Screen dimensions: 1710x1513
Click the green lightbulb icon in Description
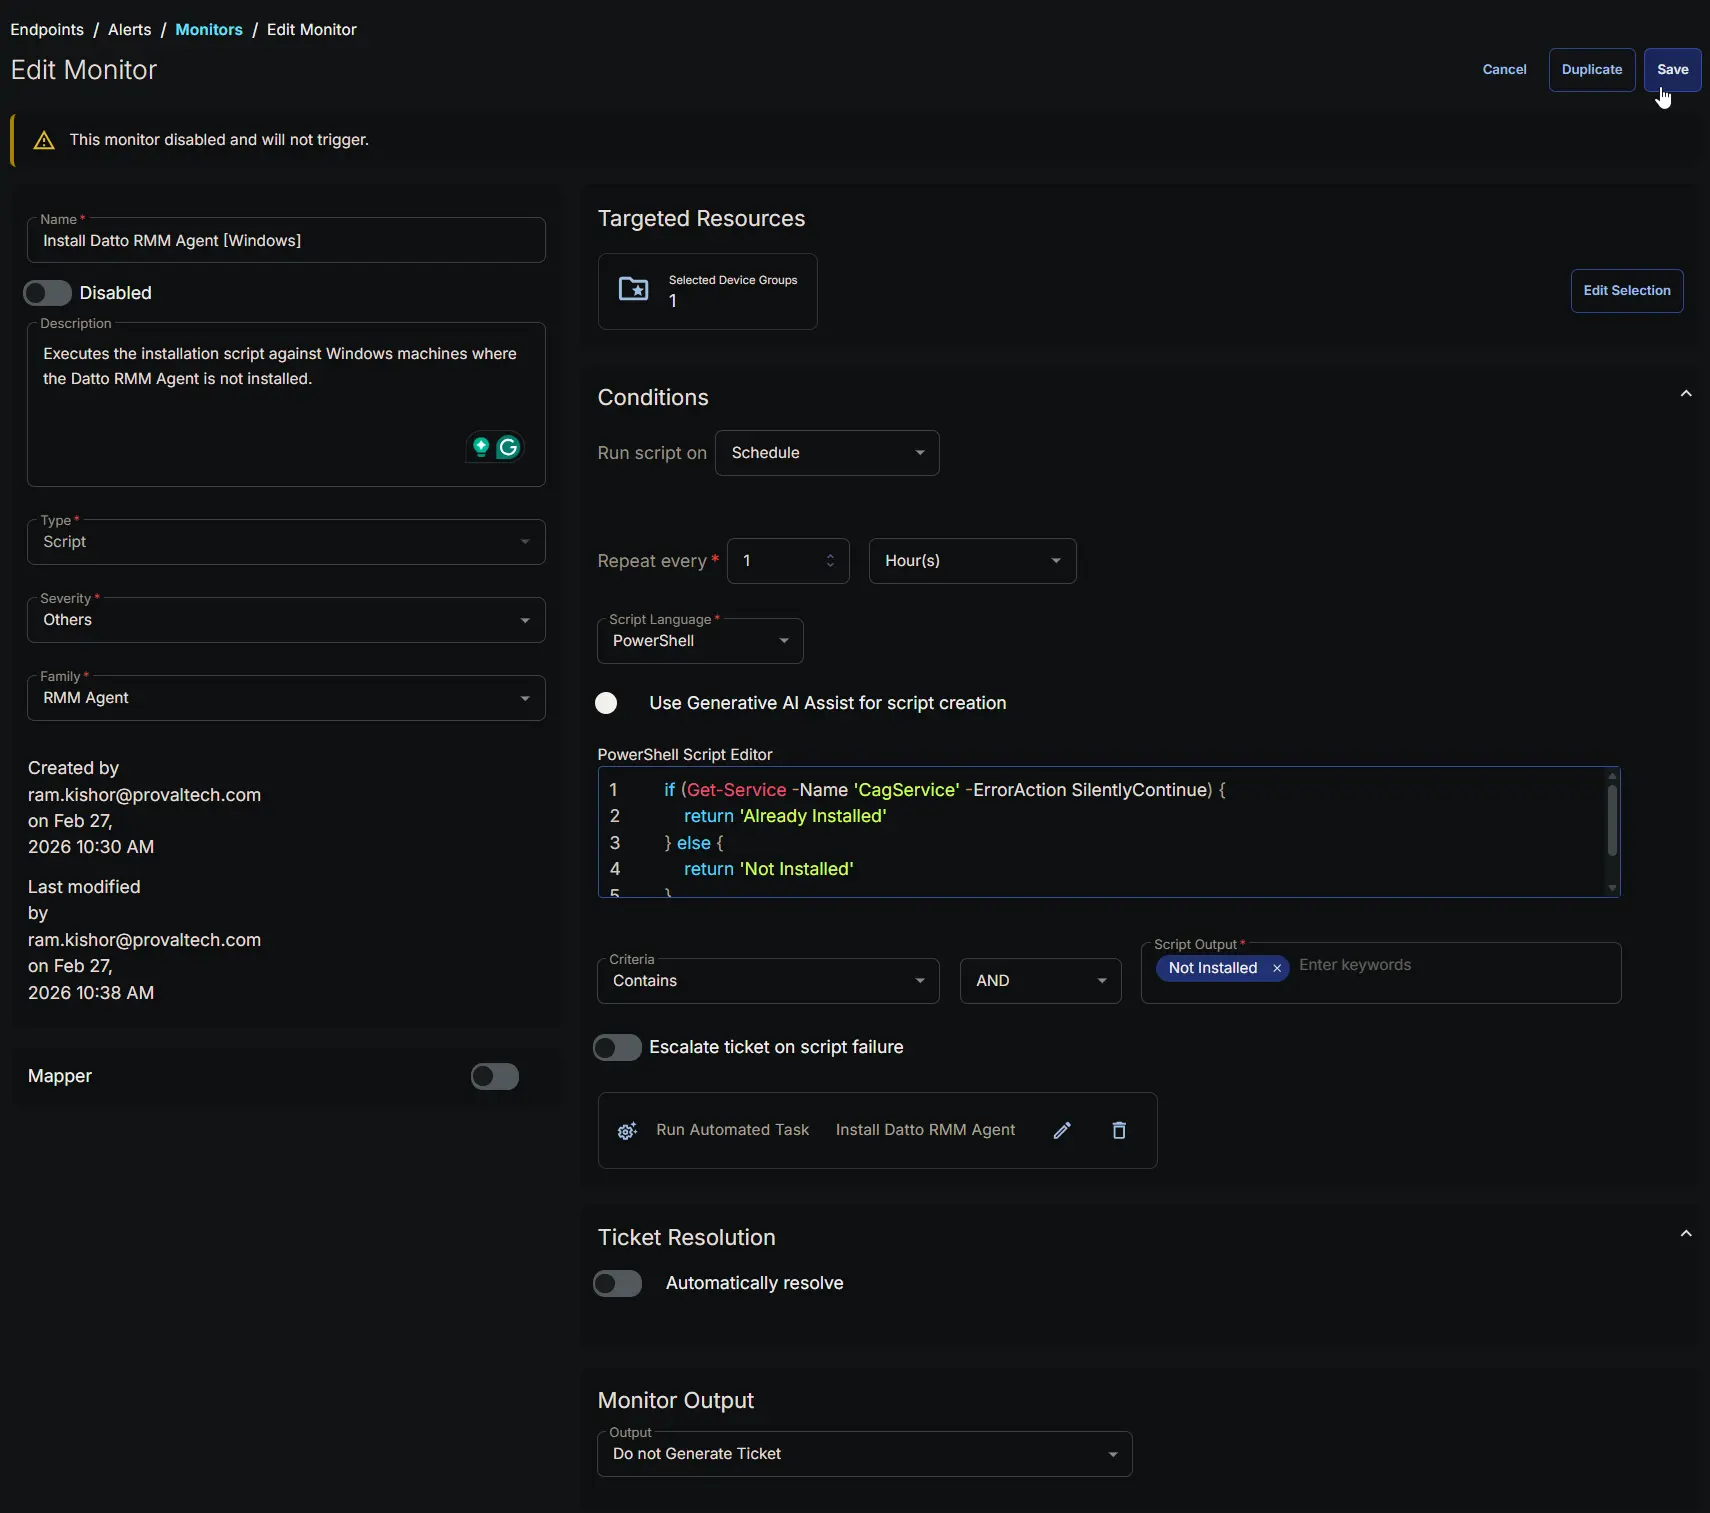[481, 447]
